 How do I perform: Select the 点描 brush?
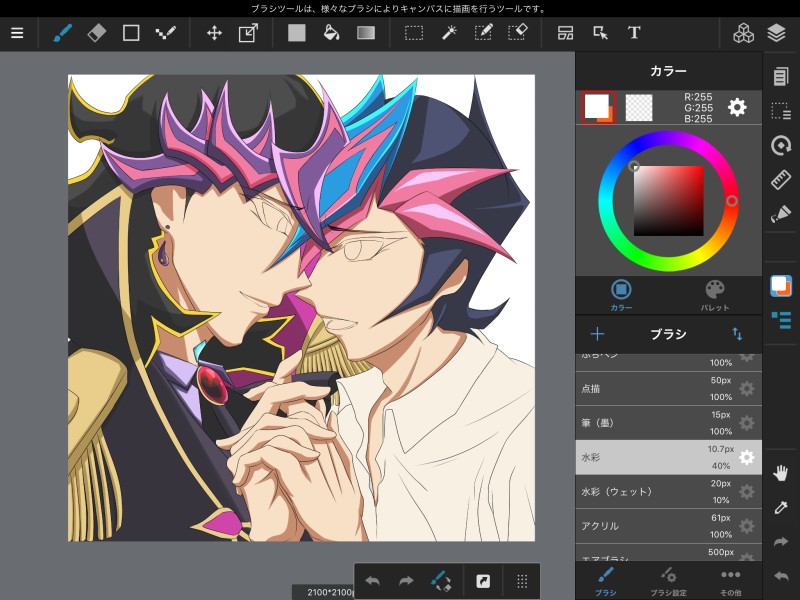coord(668,389)
